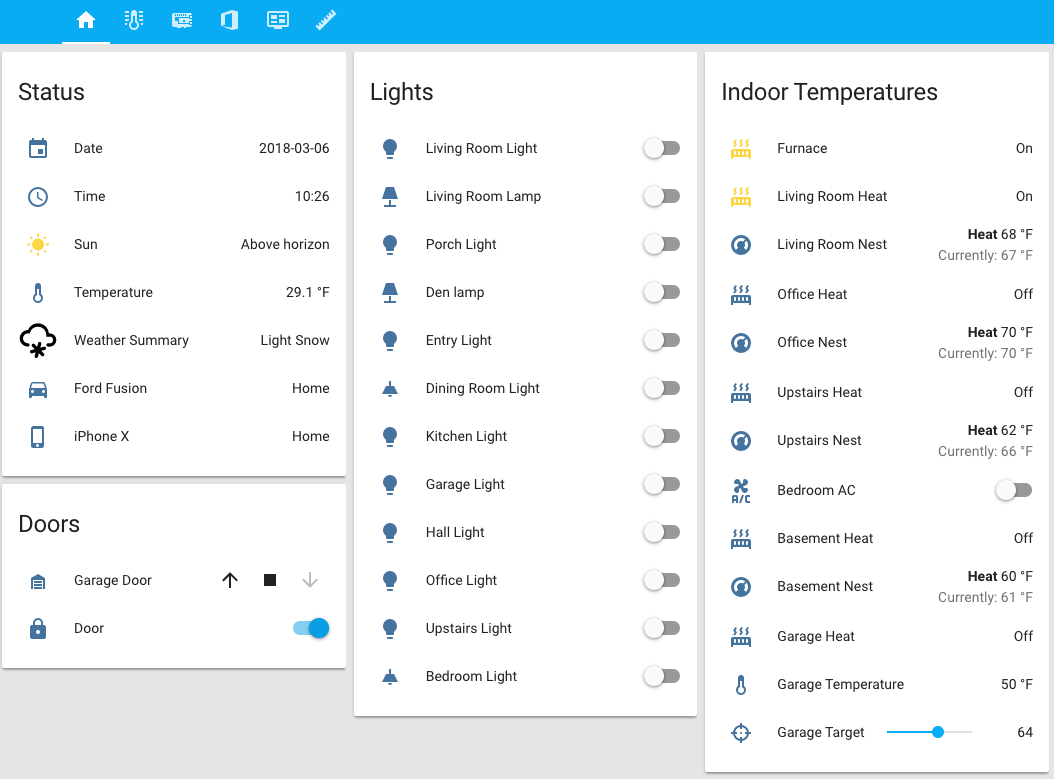The height and width of the screenshot is (779, 1054).
Task: Turn on the Kitchen Light switch
Action: (661, 437)
